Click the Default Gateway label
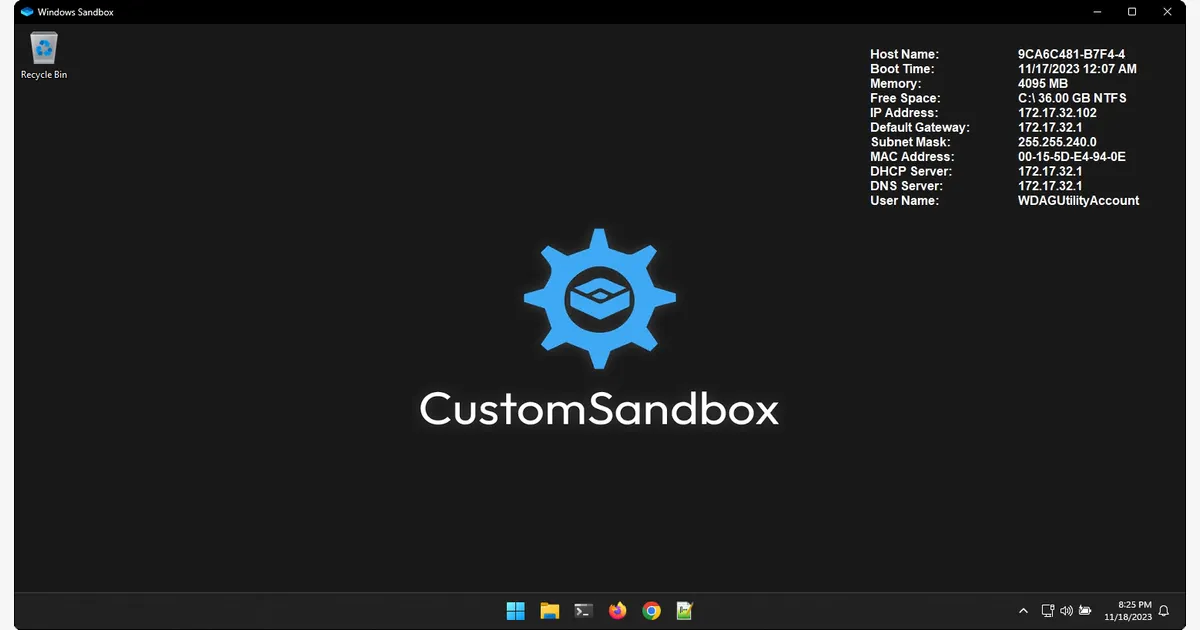 (920, 128)
